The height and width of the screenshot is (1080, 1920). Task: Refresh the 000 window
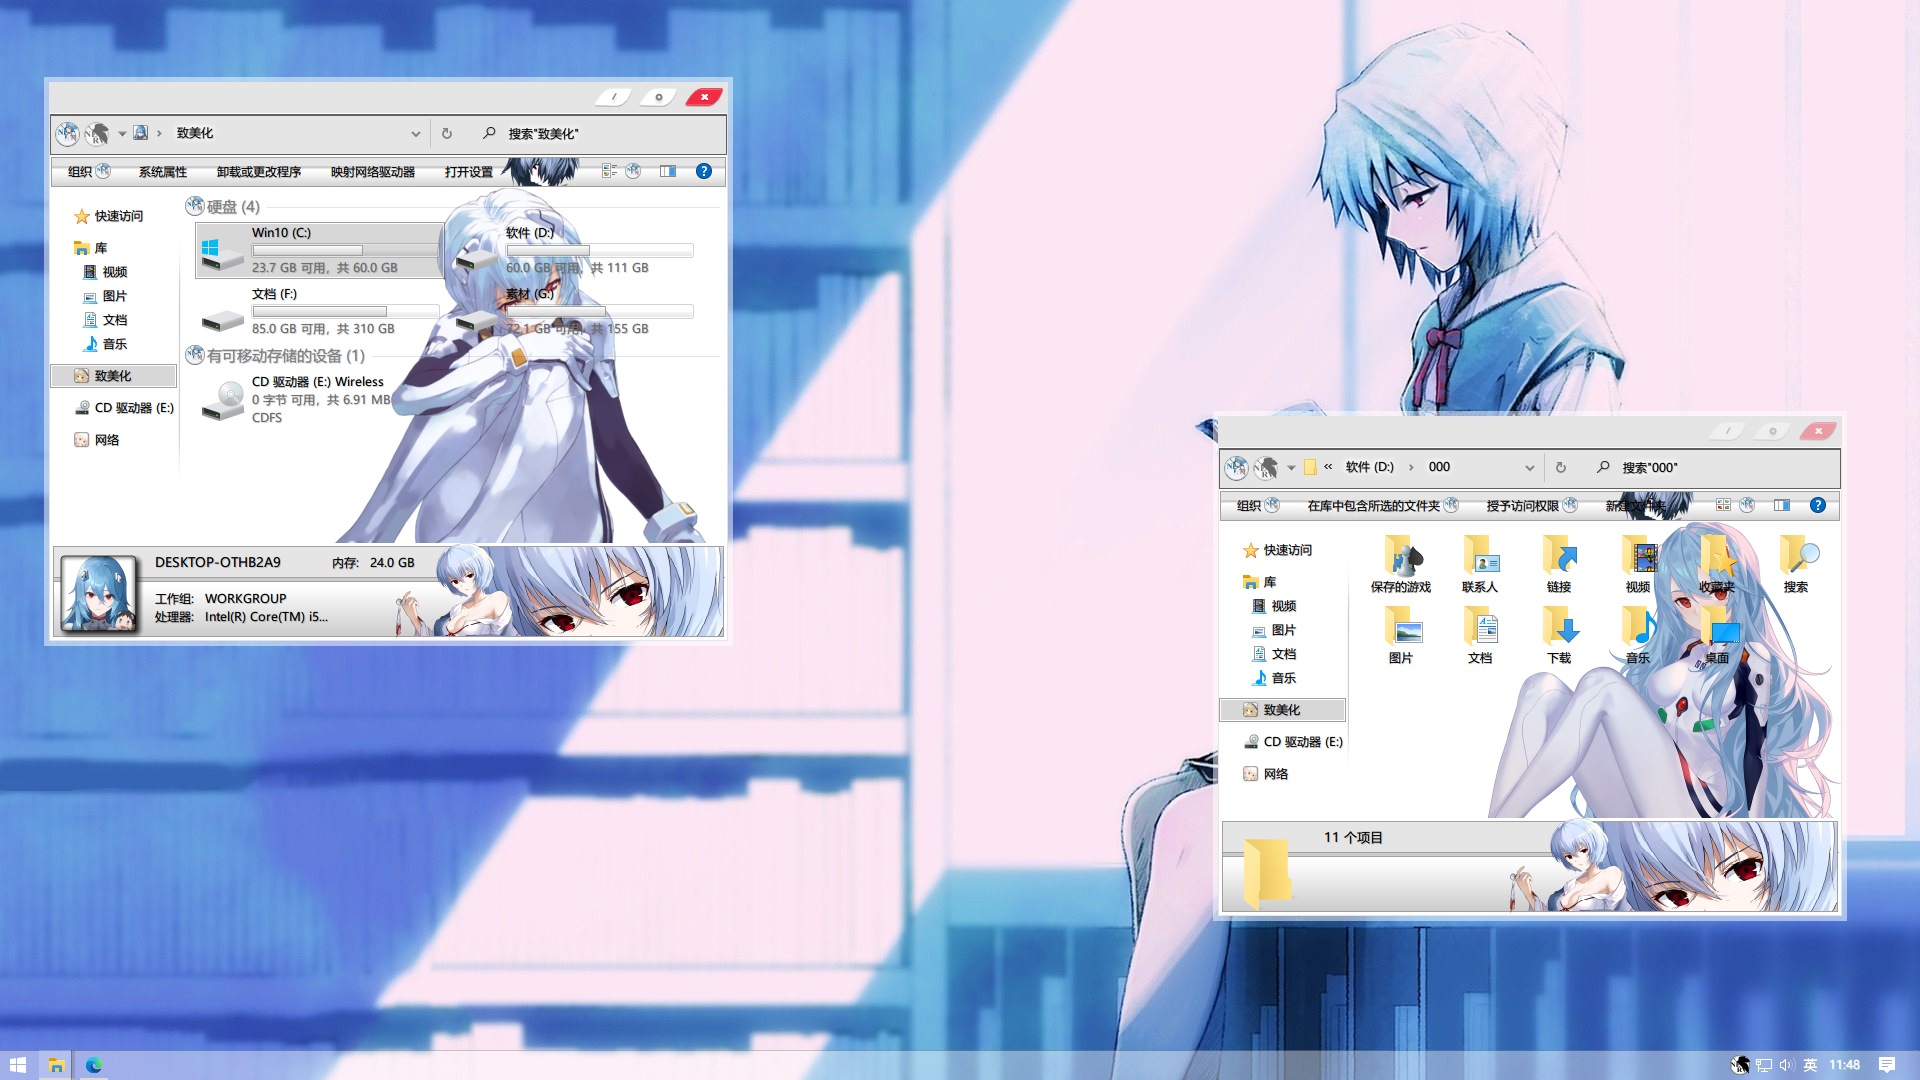coord(1561,467)
